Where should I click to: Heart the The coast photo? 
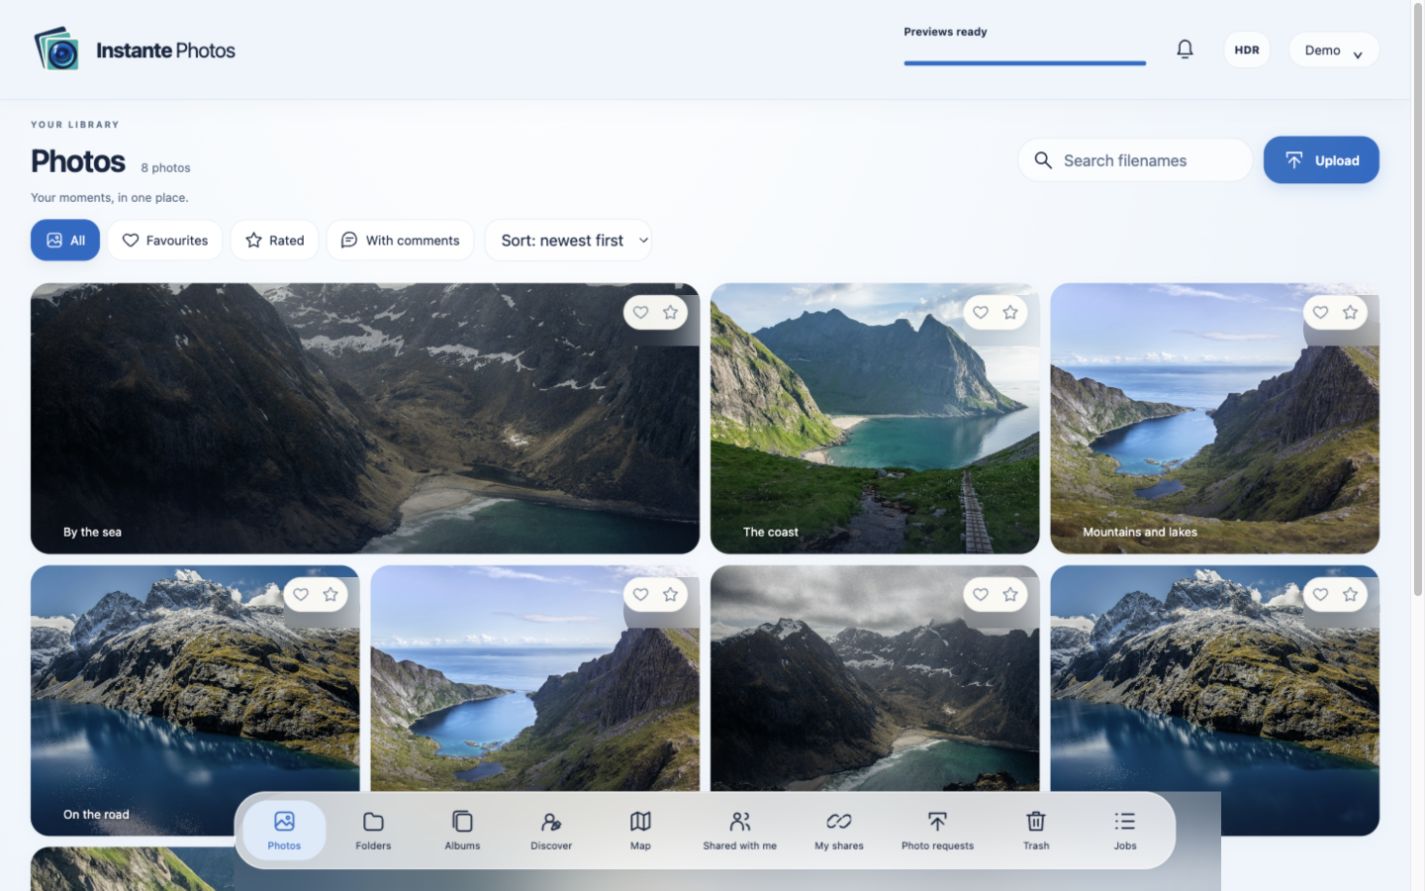[x=981, y=312]
